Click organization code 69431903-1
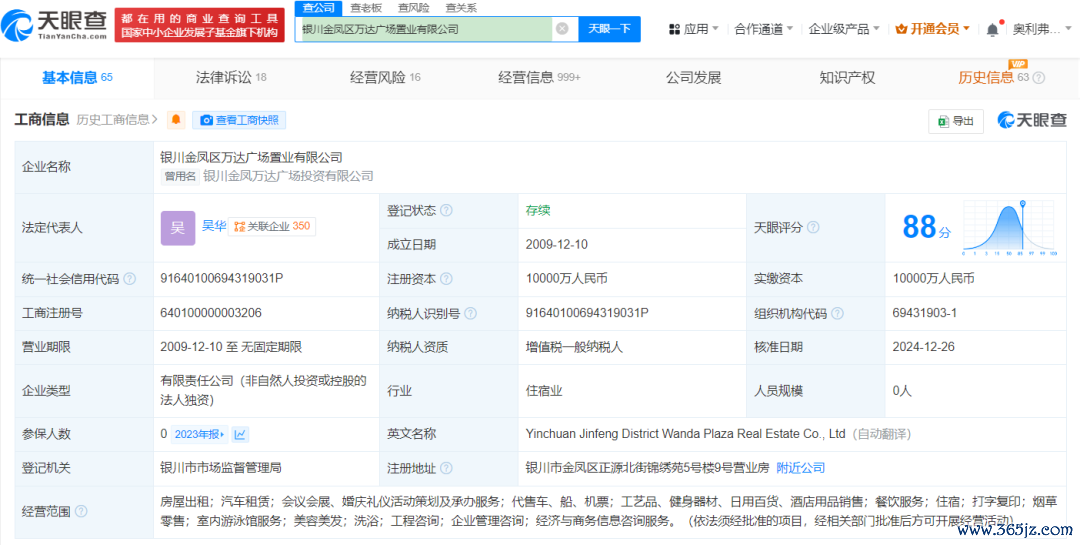1080x545 pixels. click(x=924, y=313)
